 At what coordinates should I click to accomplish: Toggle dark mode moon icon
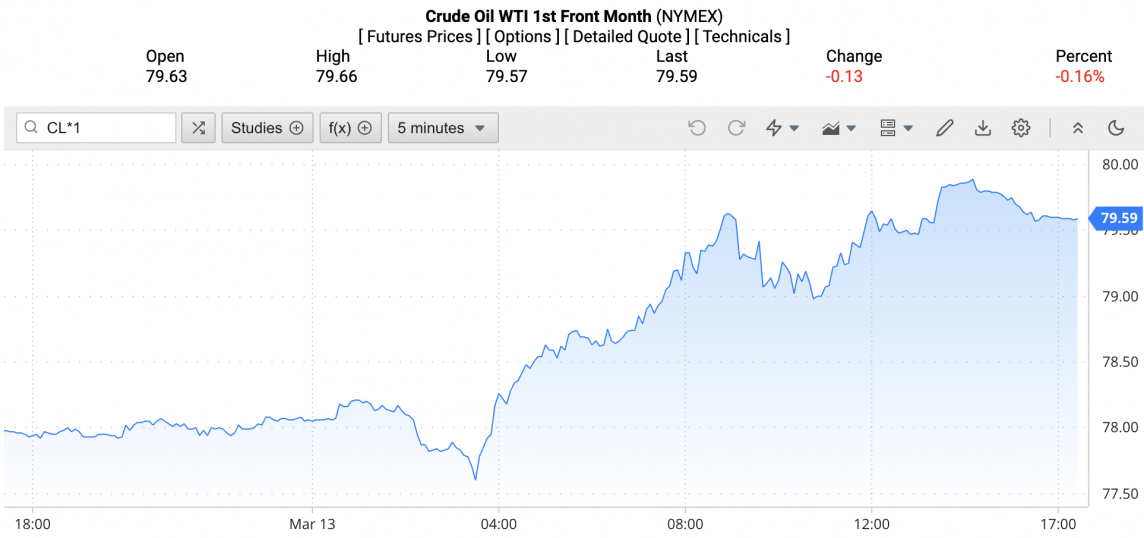pos(1117,128)
